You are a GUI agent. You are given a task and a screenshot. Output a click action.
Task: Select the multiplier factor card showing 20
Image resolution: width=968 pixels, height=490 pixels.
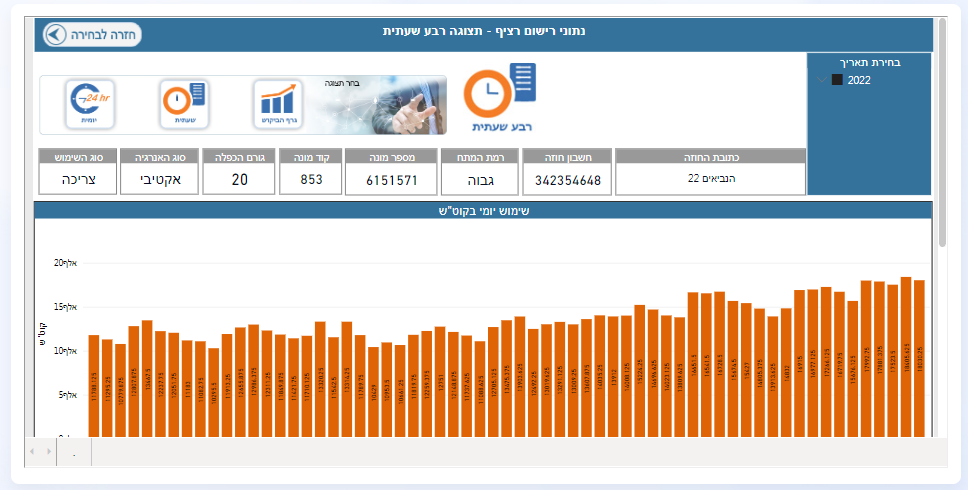tap(239, 180)
